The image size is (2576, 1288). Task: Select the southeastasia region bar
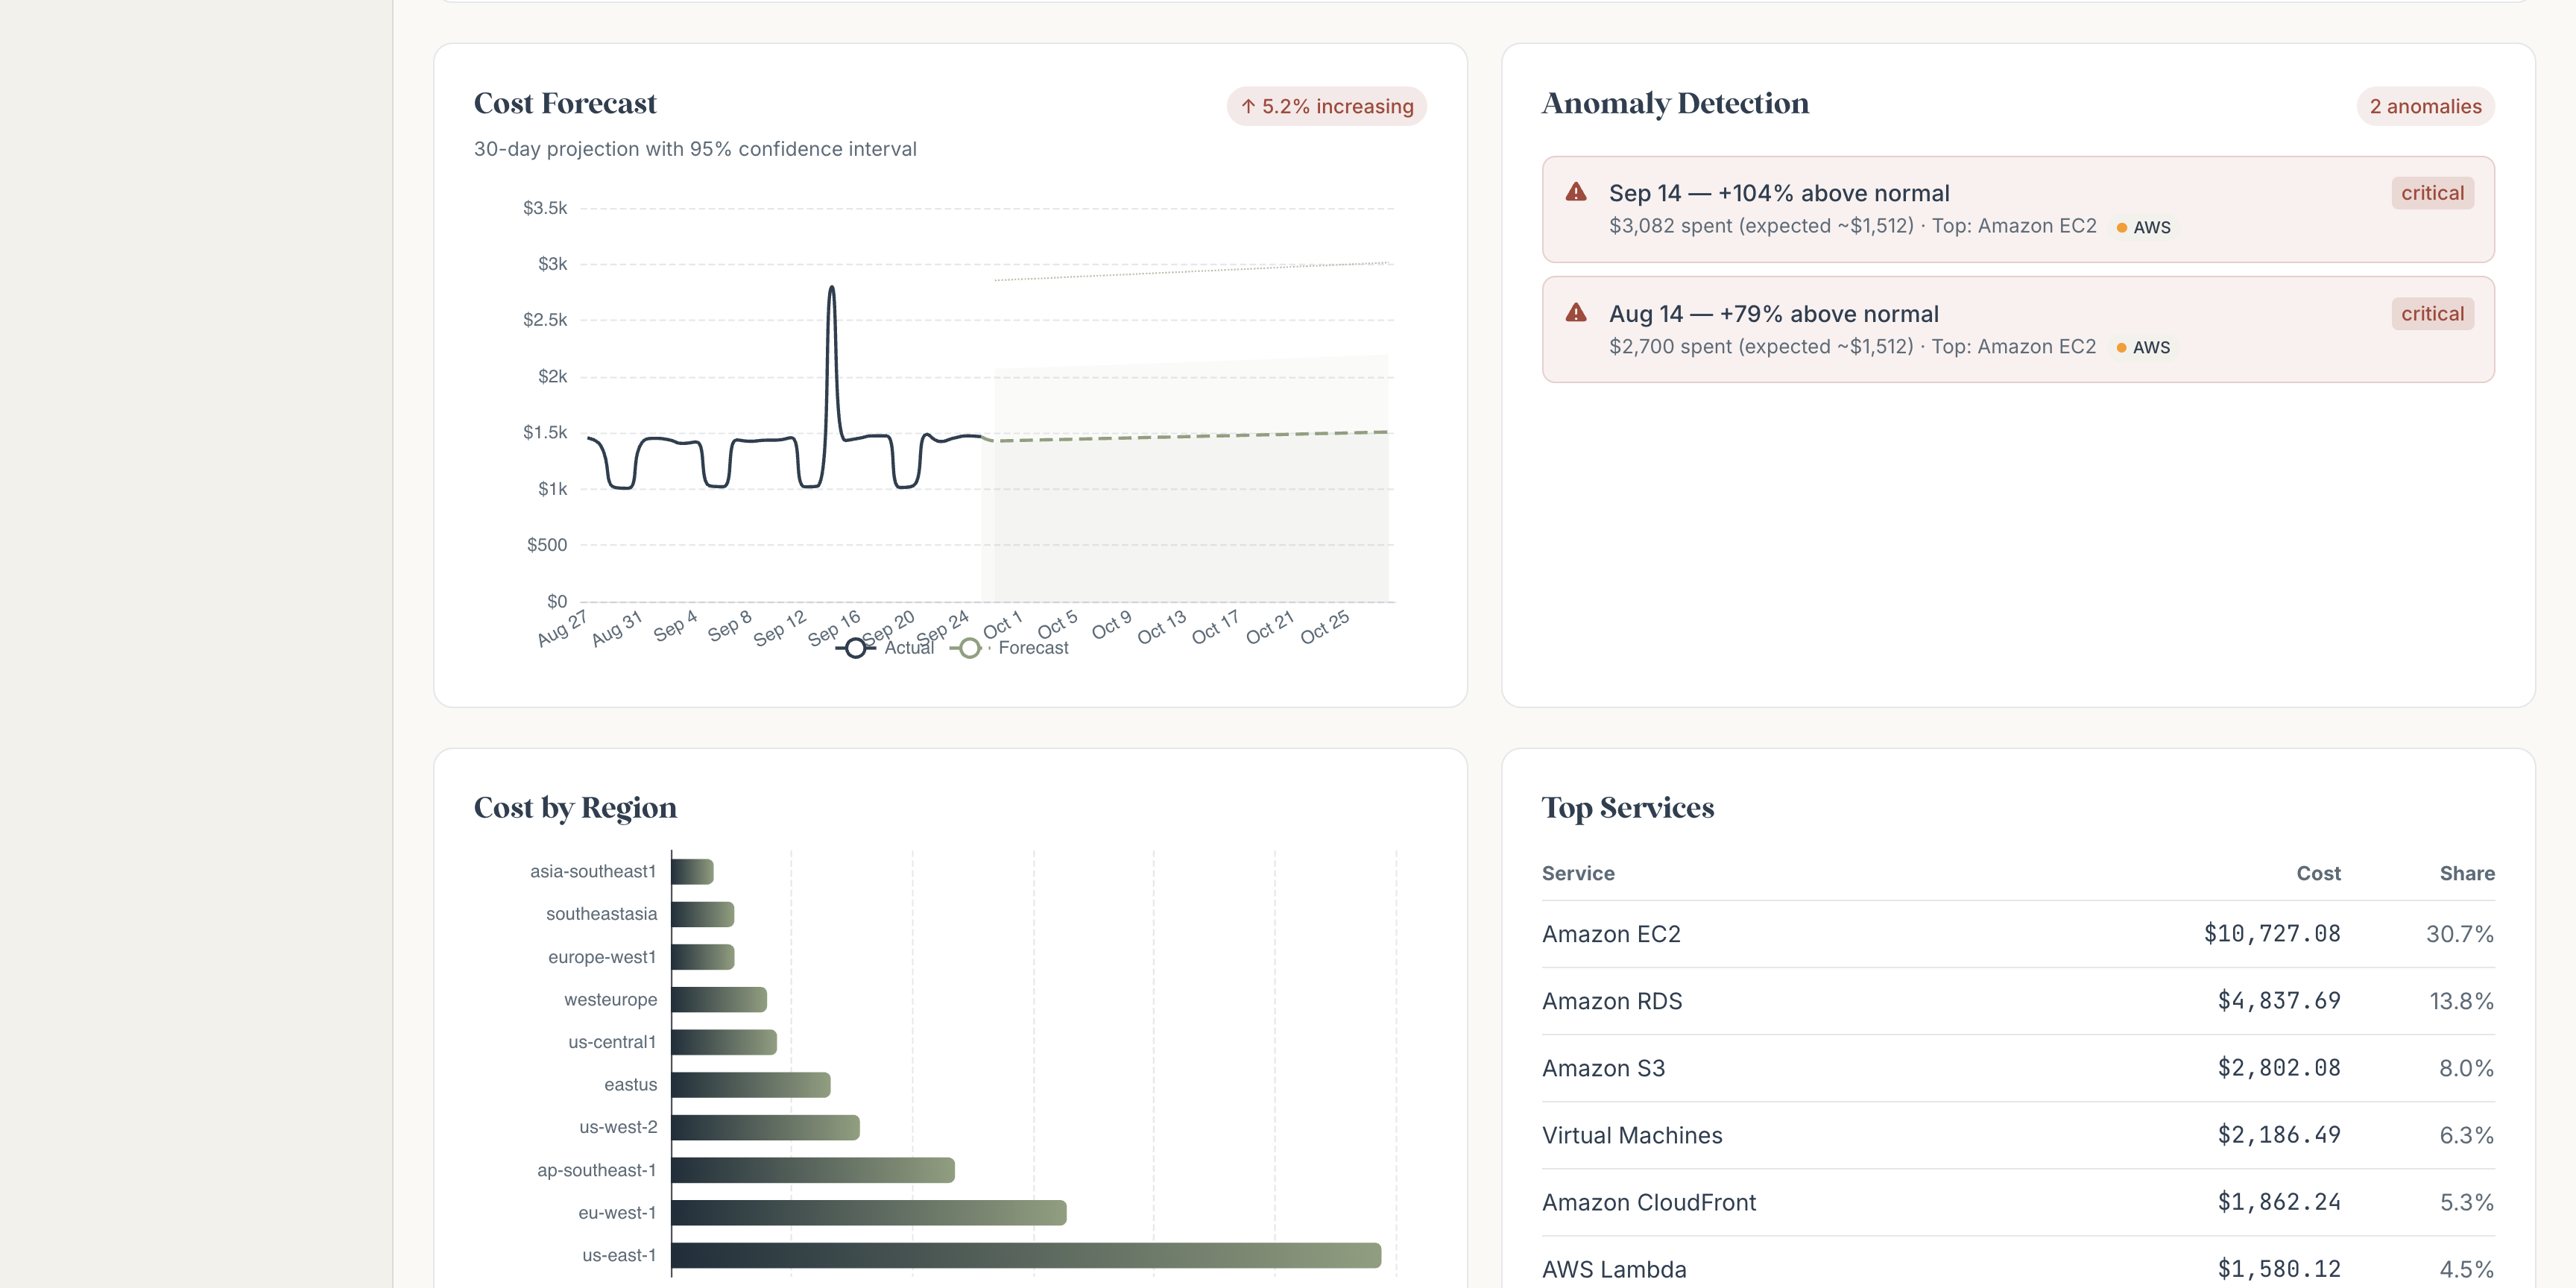pyautogui.click(x=703, y=914)
